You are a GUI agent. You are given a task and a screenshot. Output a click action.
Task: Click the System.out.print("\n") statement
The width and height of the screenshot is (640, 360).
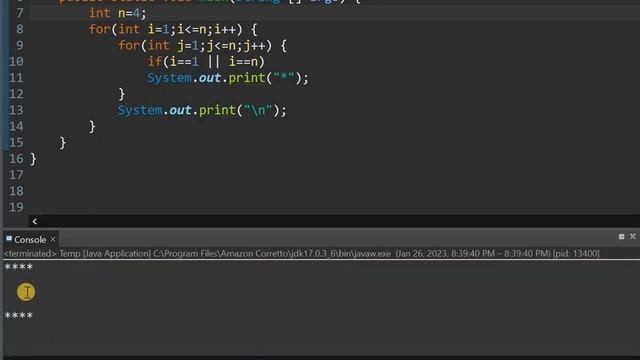(202, 110)
